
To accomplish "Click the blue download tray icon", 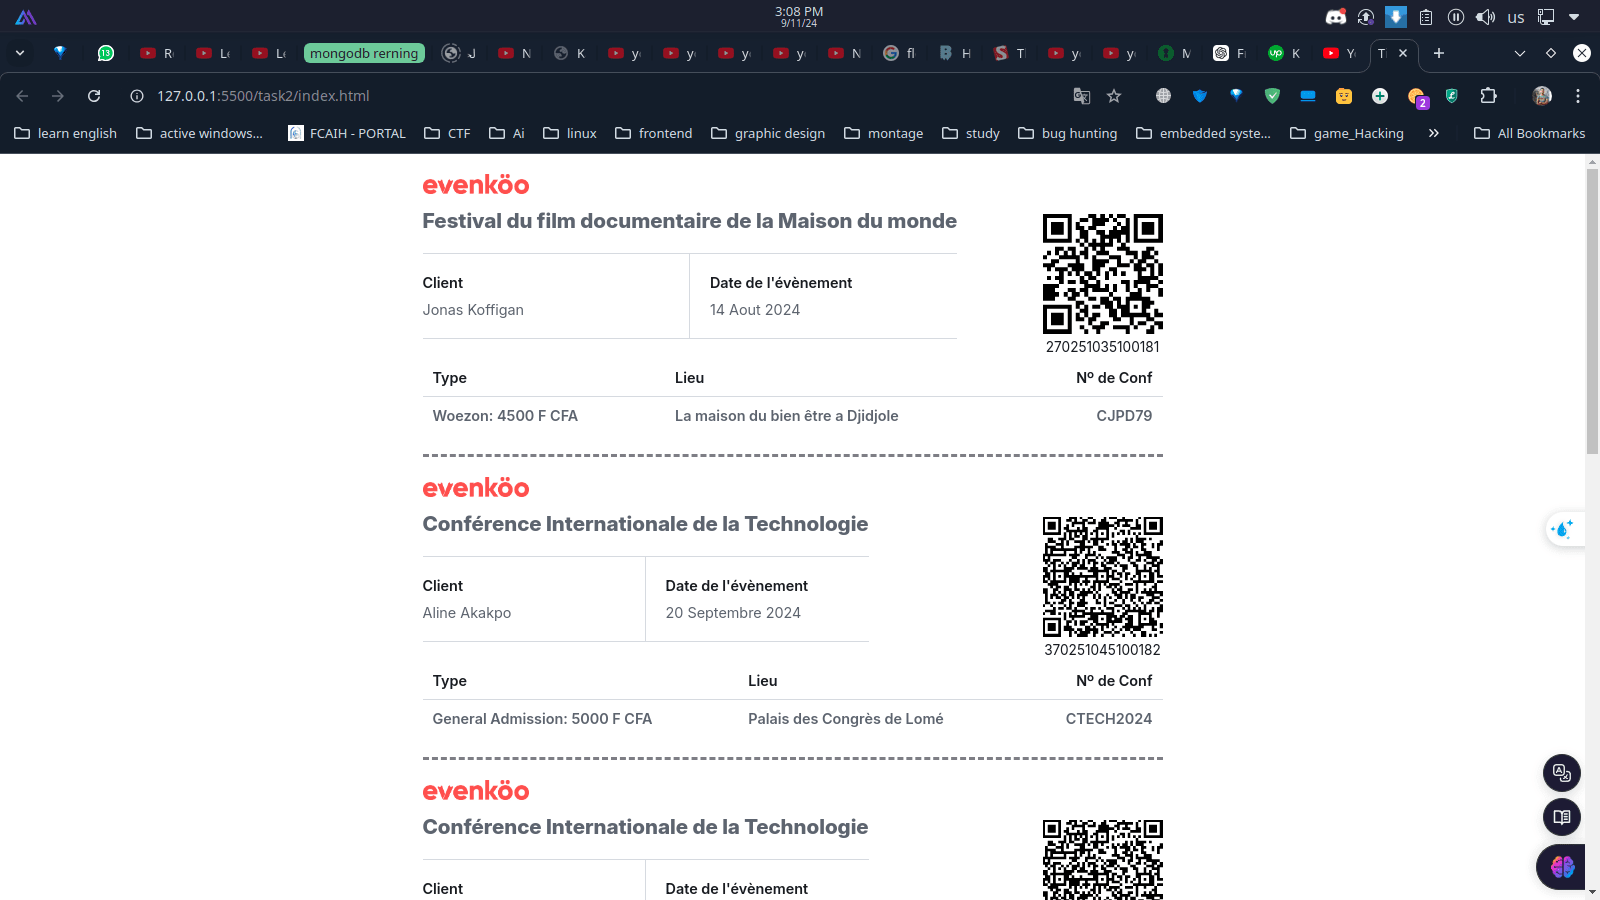I will 1396,17.
